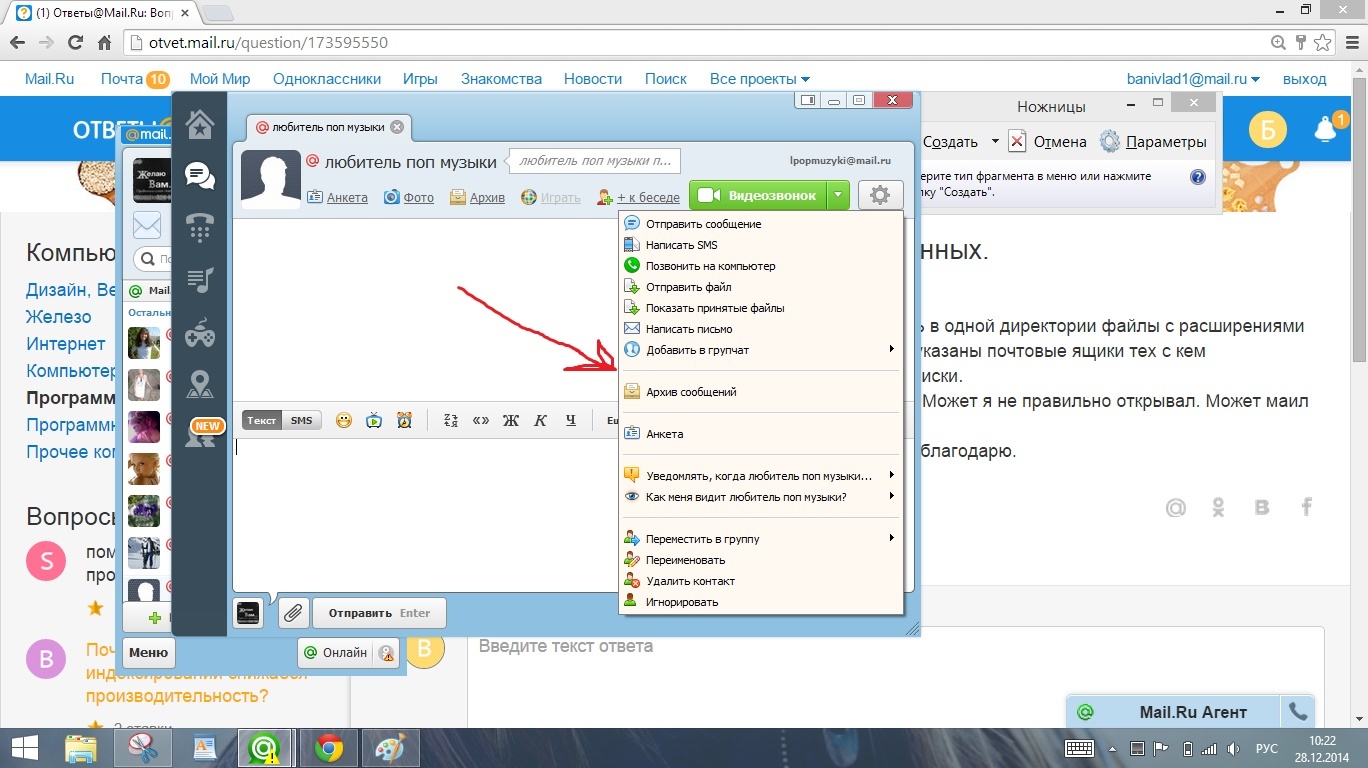
Task: Click the TV media icon in chat toolbar
Action: [374, 421]
